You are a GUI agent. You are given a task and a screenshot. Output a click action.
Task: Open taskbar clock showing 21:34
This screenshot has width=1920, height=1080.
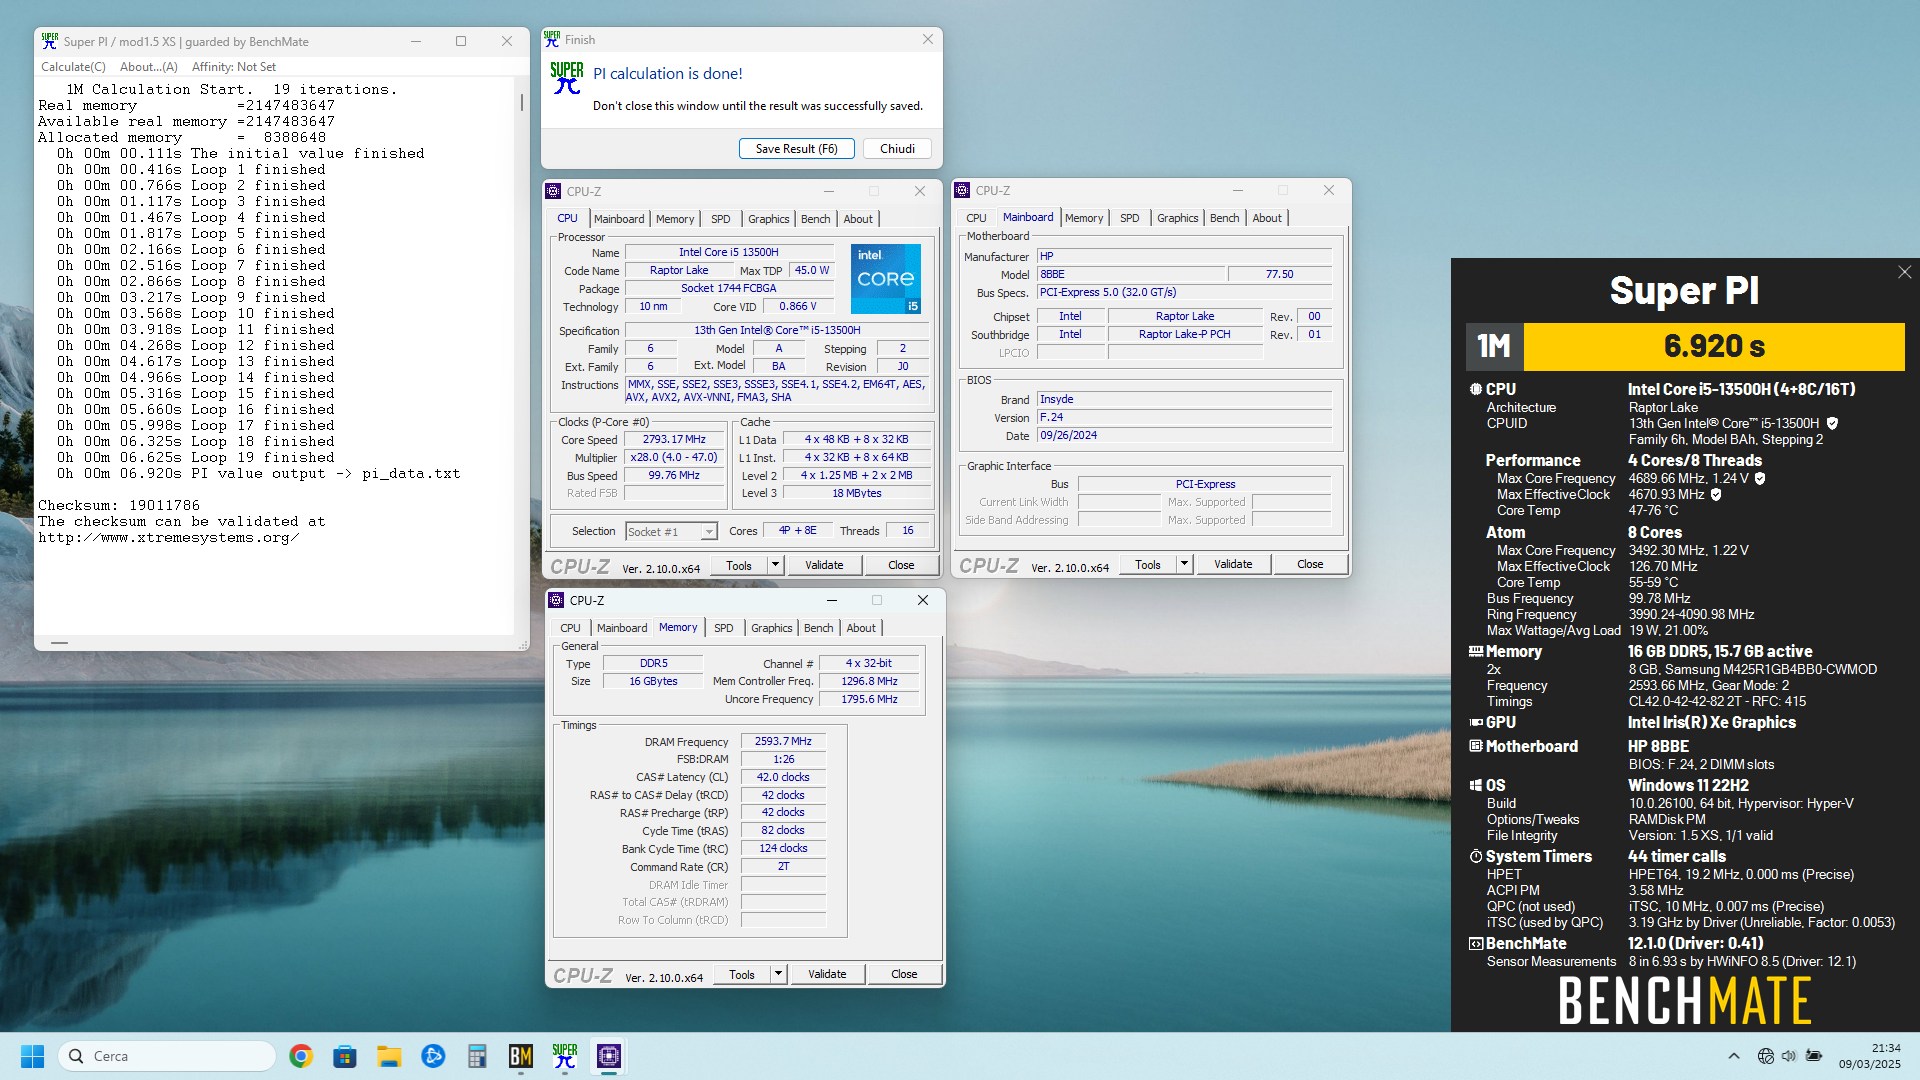coord(1869,1056)
